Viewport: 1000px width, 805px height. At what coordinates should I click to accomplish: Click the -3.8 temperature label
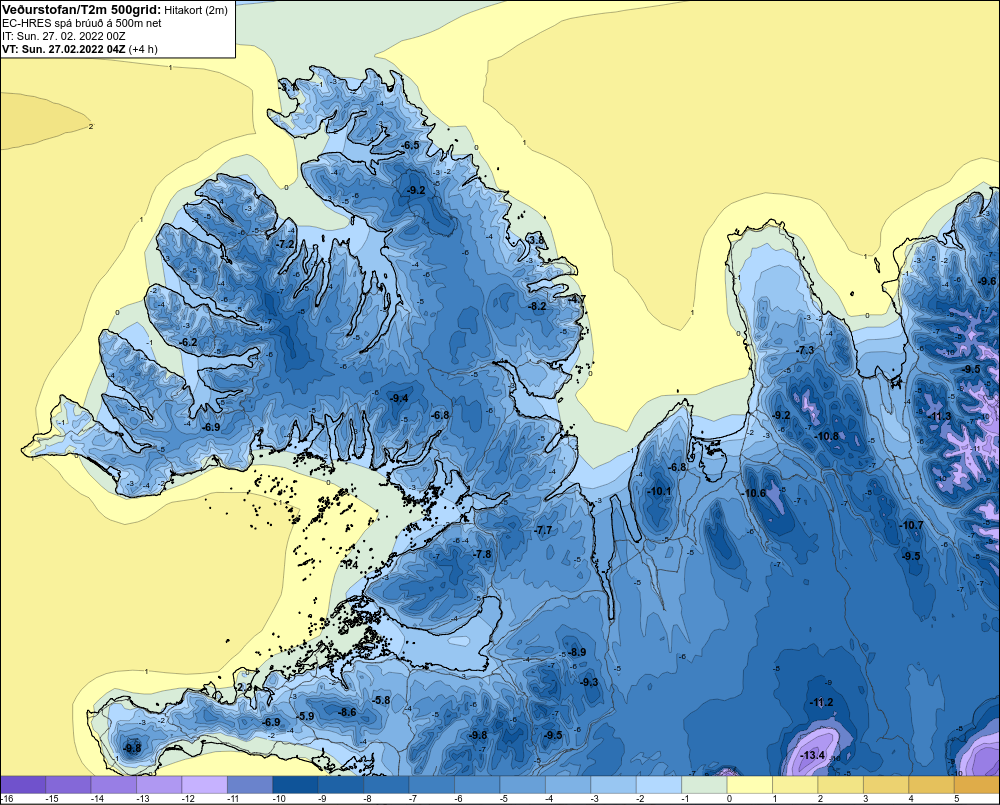point(536,240)
